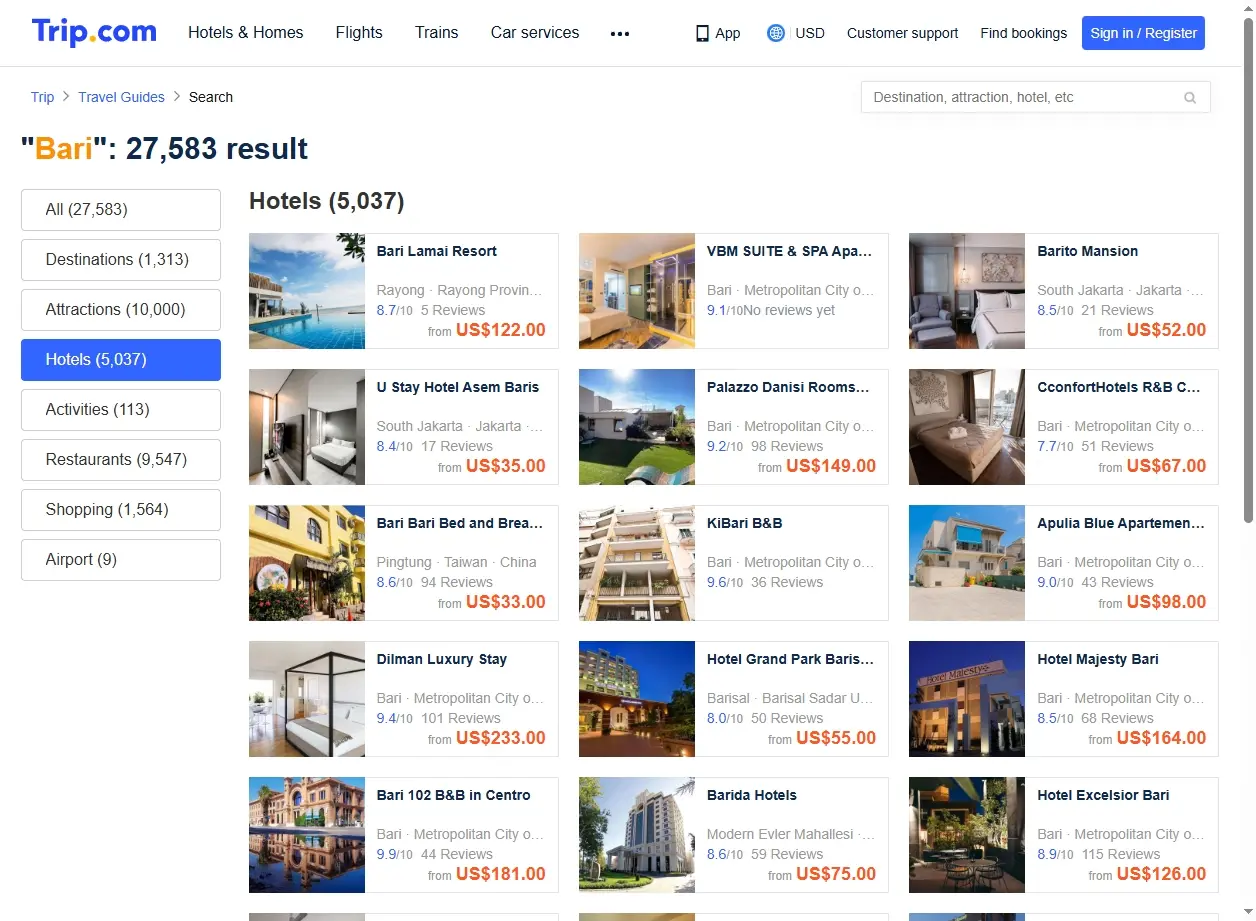Click KiBari B&B title
Image resolution: width=1256 pixels, height=921 pixels.
pos(744,523)
